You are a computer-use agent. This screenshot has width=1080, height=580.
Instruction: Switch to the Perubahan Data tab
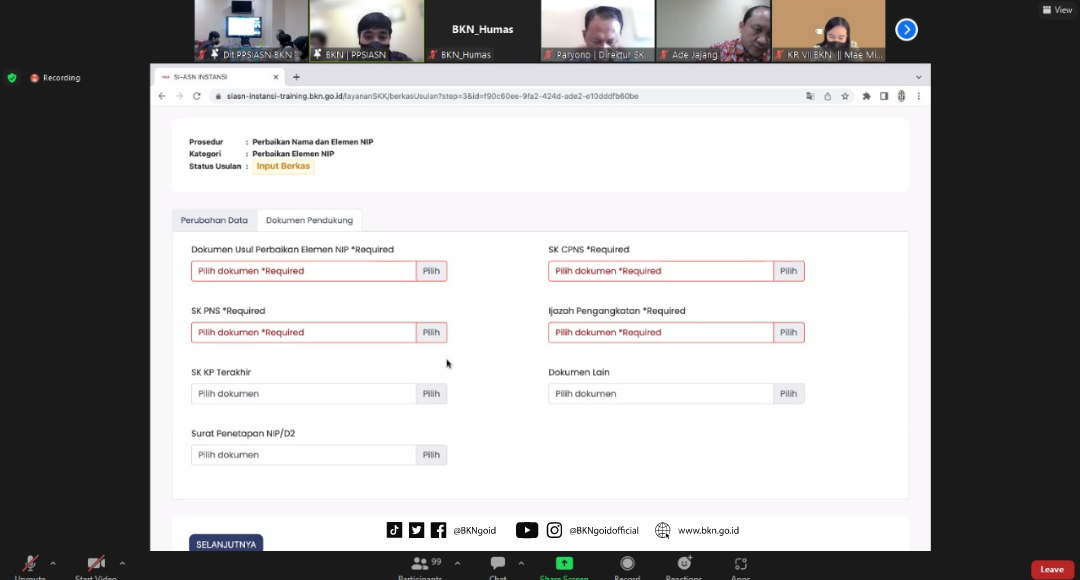[214, 220]
